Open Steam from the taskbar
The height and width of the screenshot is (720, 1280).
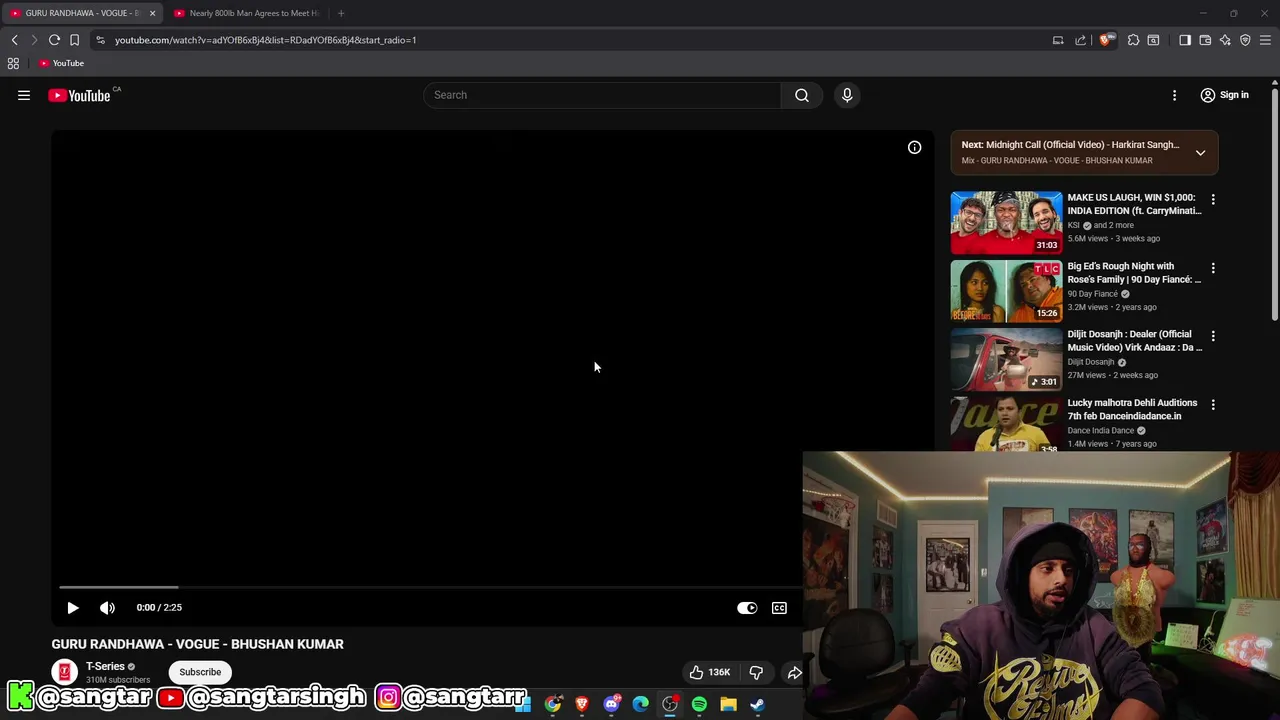(757, 704)
